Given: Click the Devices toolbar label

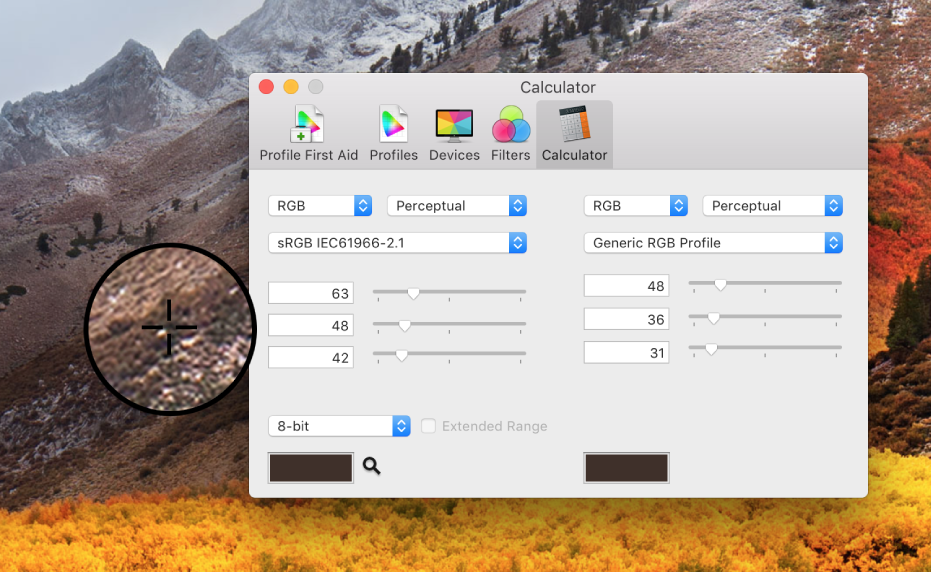Looking at the screenshot, I should [x=454, y=155].
